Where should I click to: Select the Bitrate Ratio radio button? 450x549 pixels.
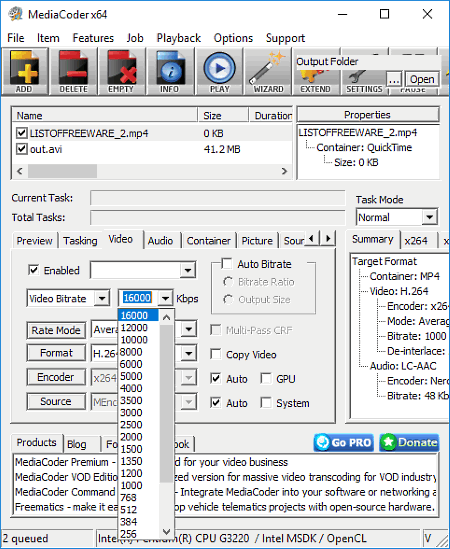pos(228,282)
